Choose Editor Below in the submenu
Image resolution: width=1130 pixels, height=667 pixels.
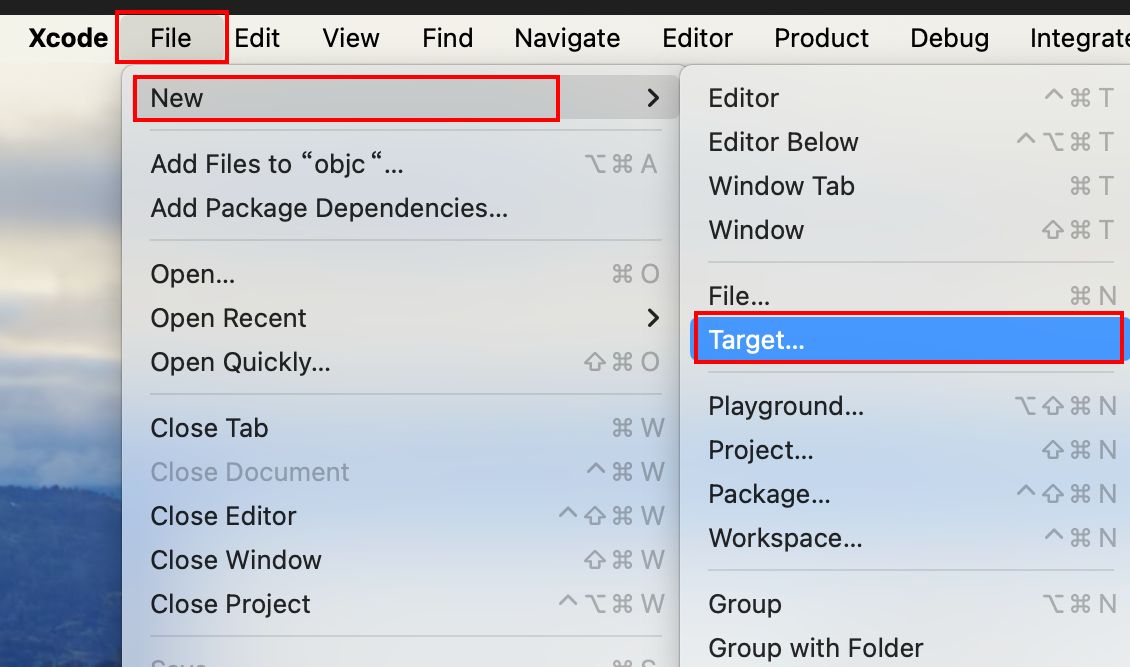point(783,142)
